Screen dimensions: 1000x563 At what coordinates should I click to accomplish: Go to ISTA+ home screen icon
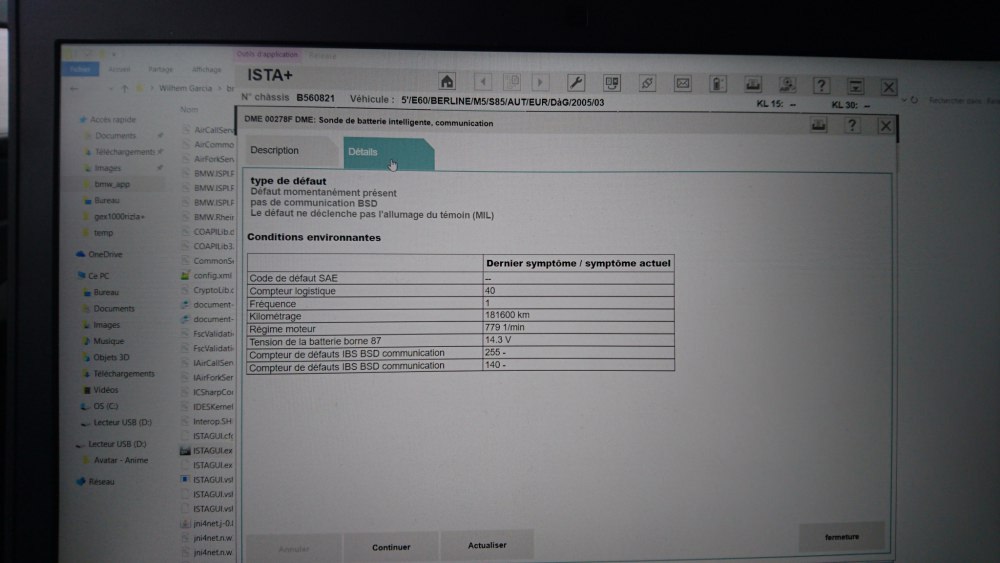tap(447, 82)
